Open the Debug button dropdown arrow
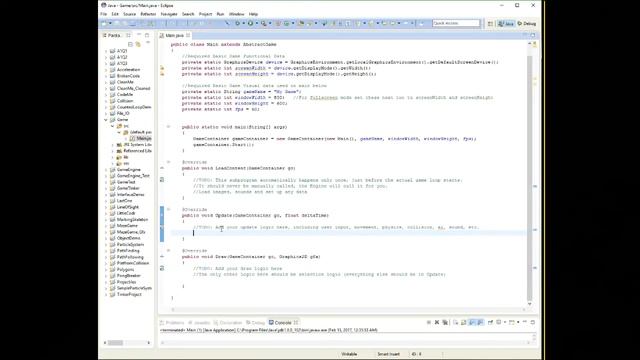 pos(243,24)
